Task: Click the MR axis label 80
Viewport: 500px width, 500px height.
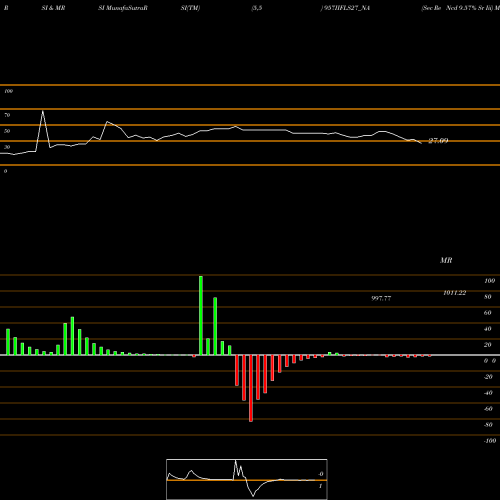Action: pyautogui.click(x=488, y=297)
